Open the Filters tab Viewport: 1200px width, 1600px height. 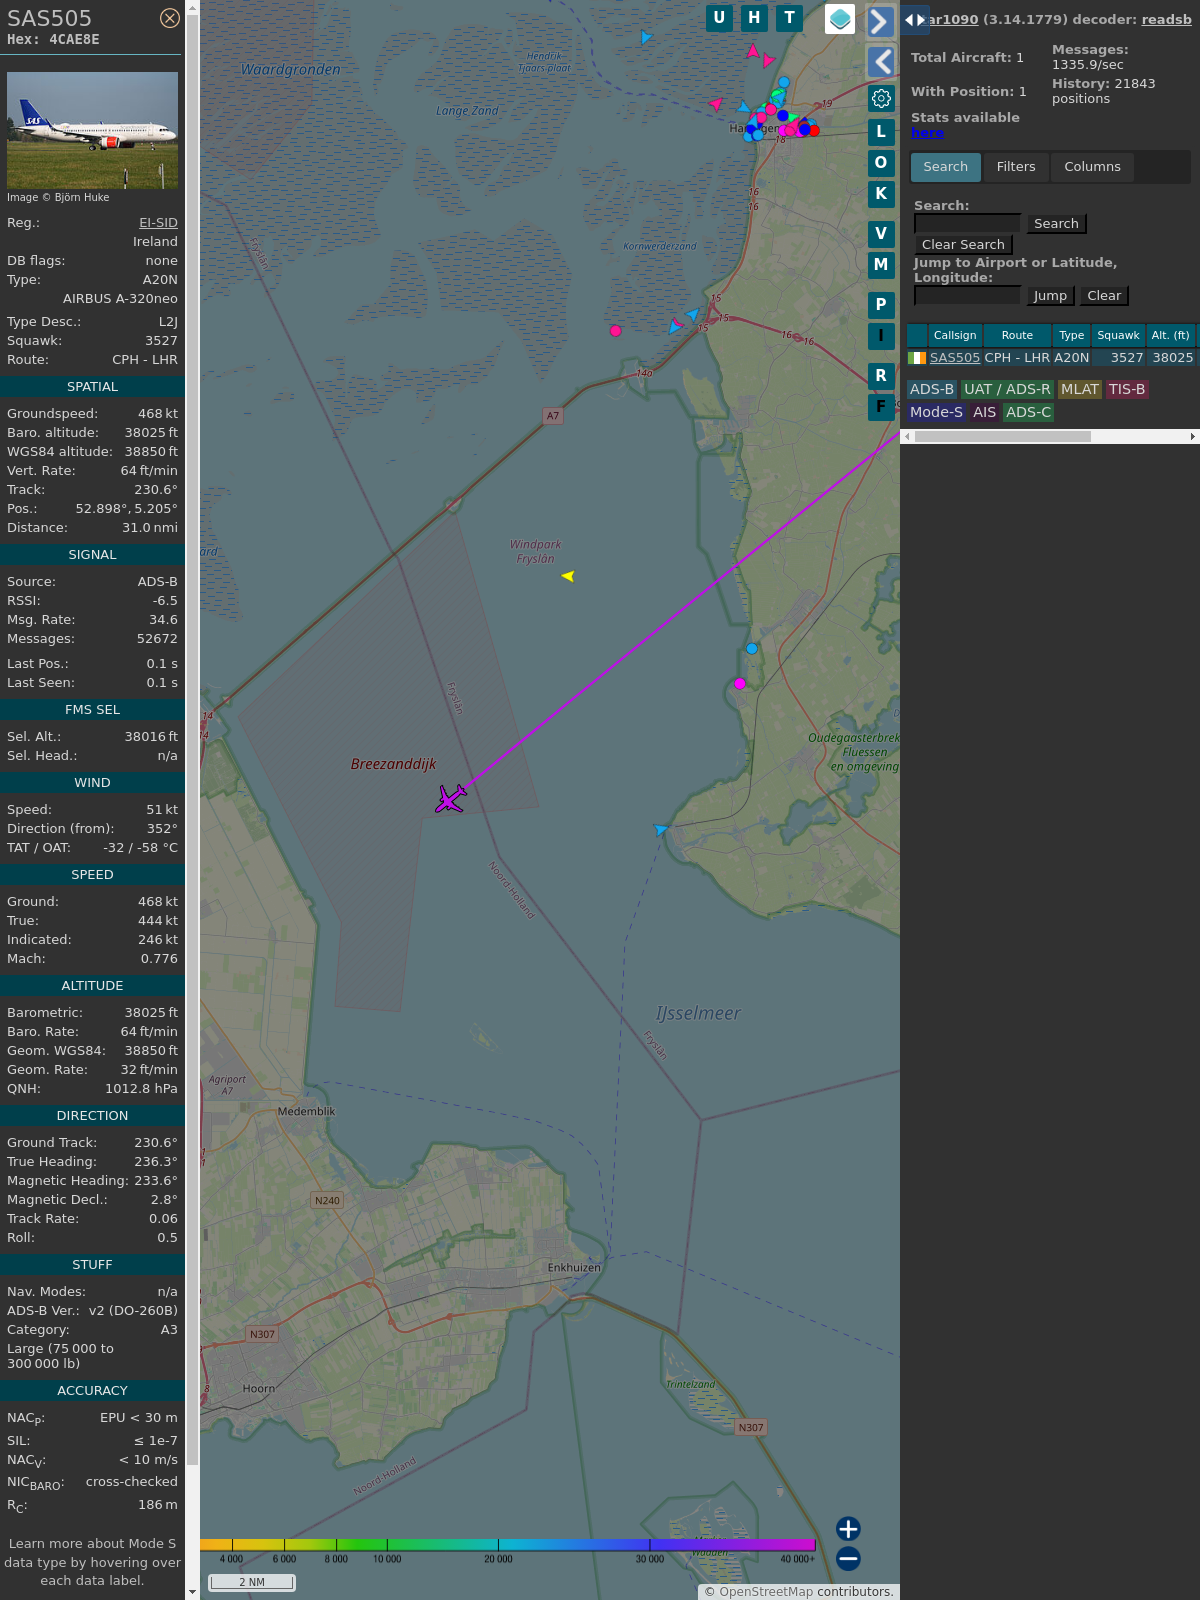pyautogui.click(x=1016, y=167)
